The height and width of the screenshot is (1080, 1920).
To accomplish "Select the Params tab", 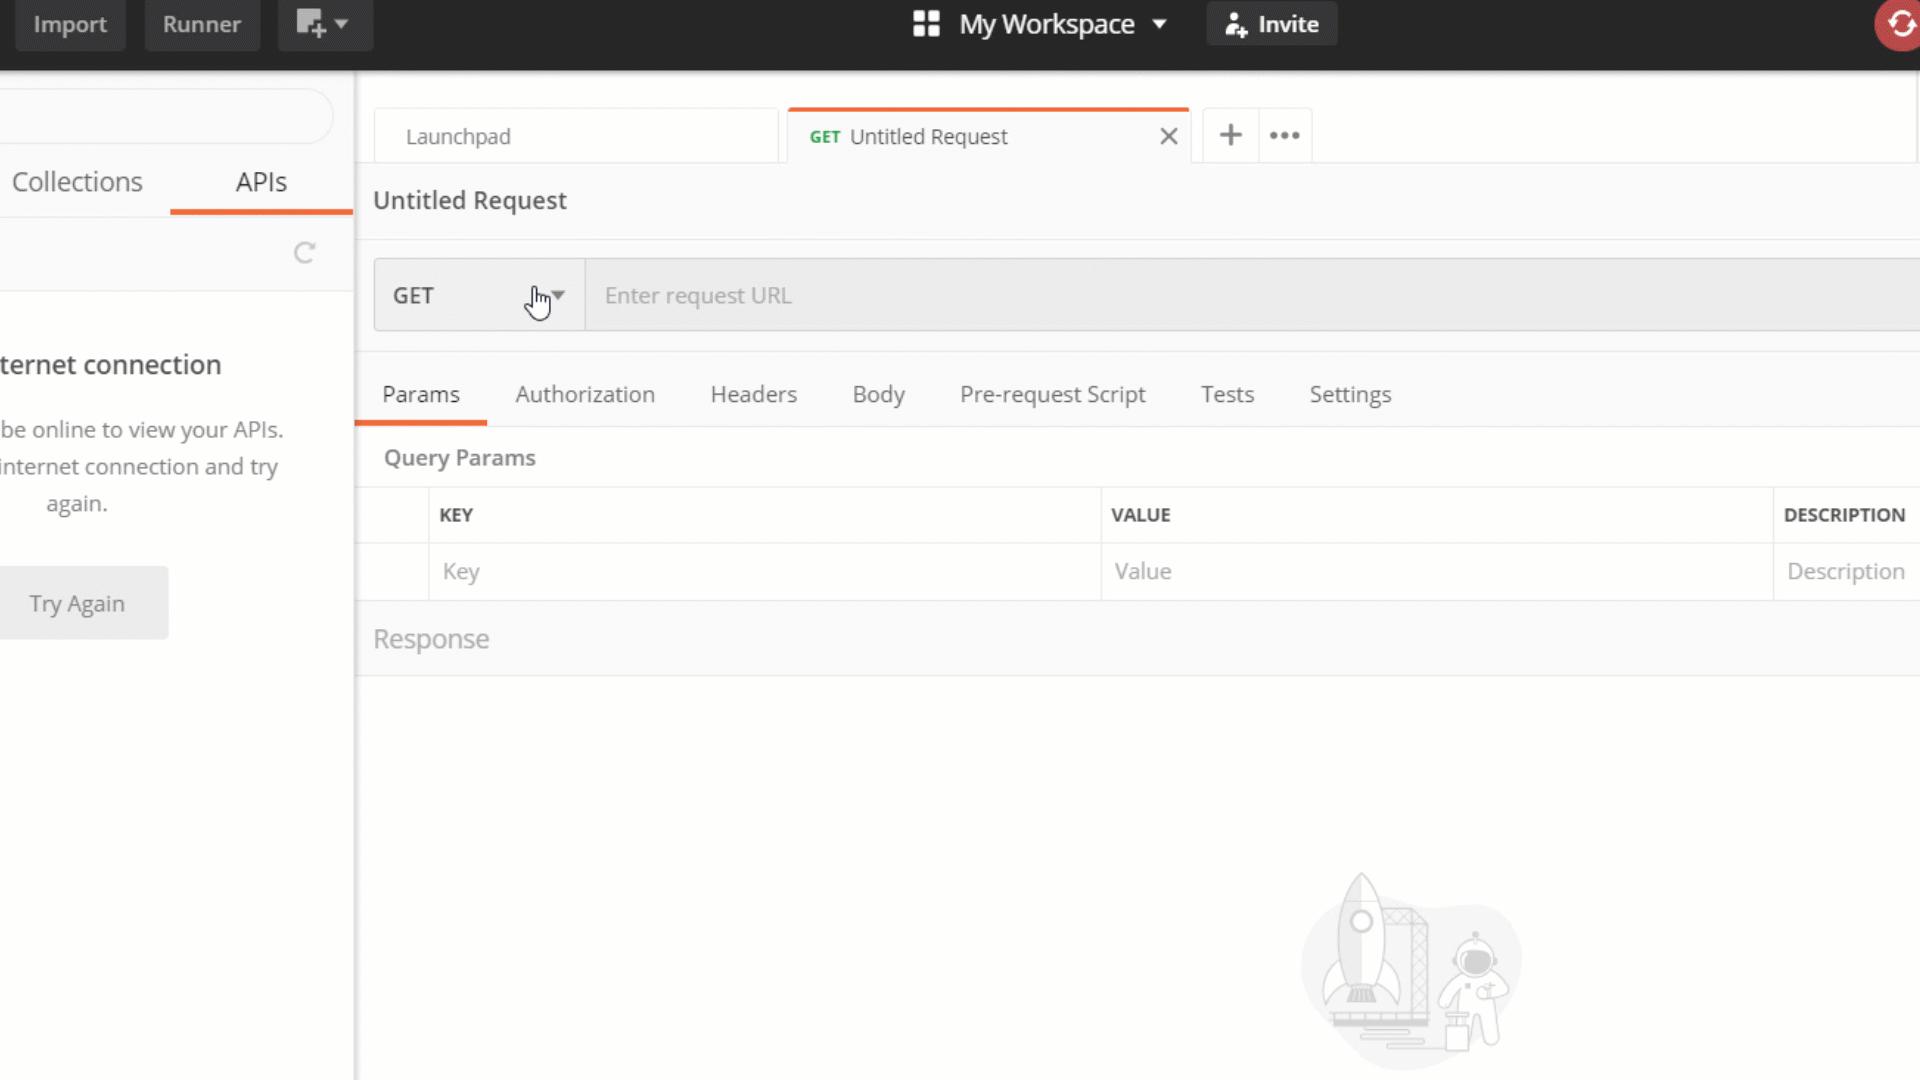I will pyautogui.click(x=421, y=394).
